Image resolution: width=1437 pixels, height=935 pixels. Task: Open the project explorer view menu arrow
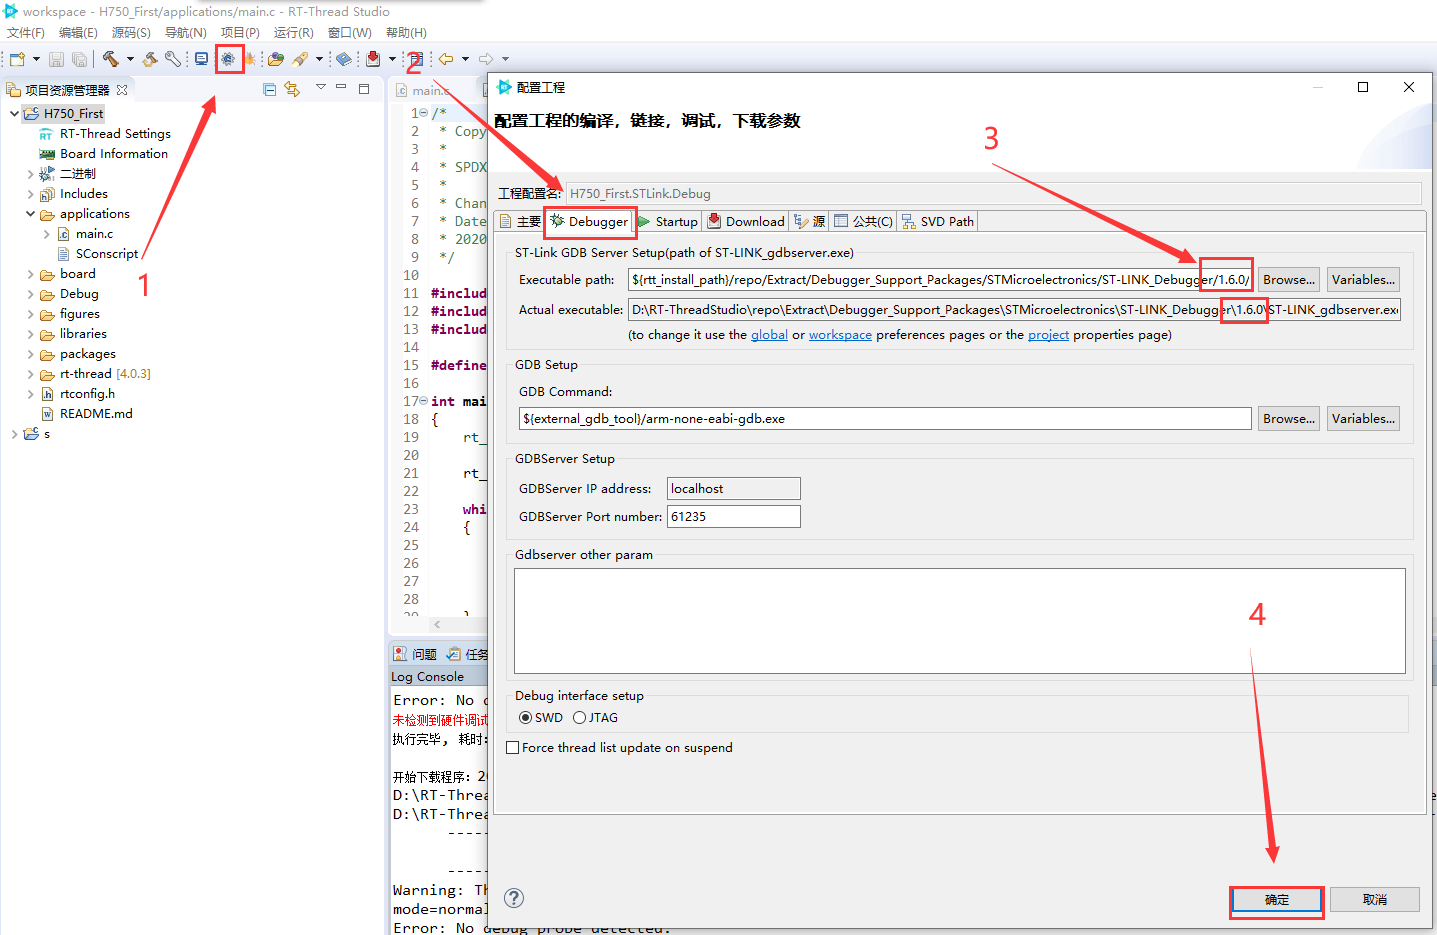(x=321, y=88)
